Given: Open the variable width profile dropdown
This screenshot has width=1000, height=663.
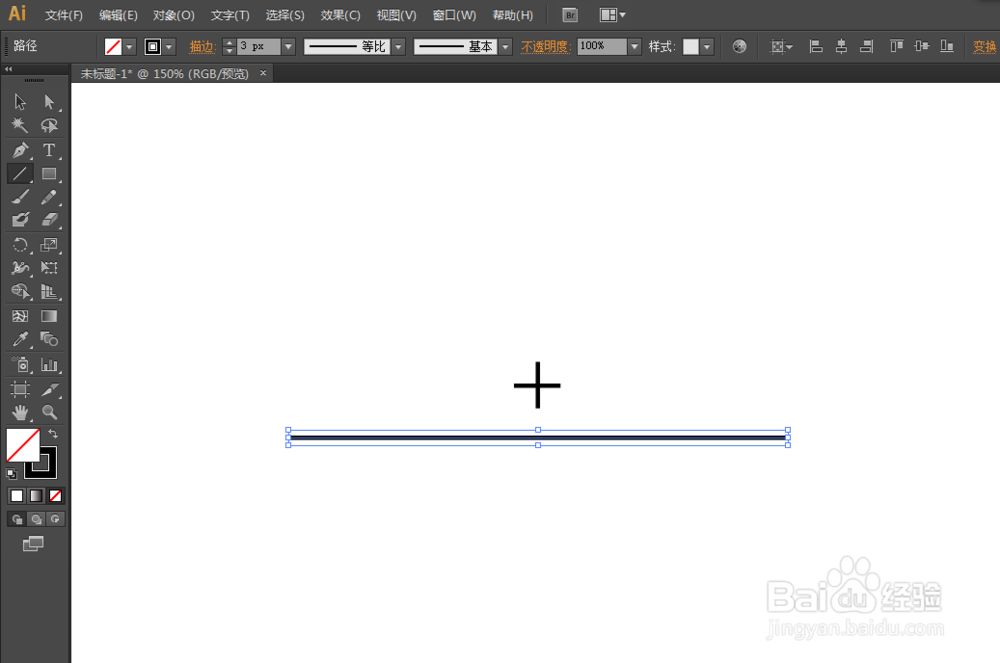Looking at the screenshot, I should (x=398, y=46).
